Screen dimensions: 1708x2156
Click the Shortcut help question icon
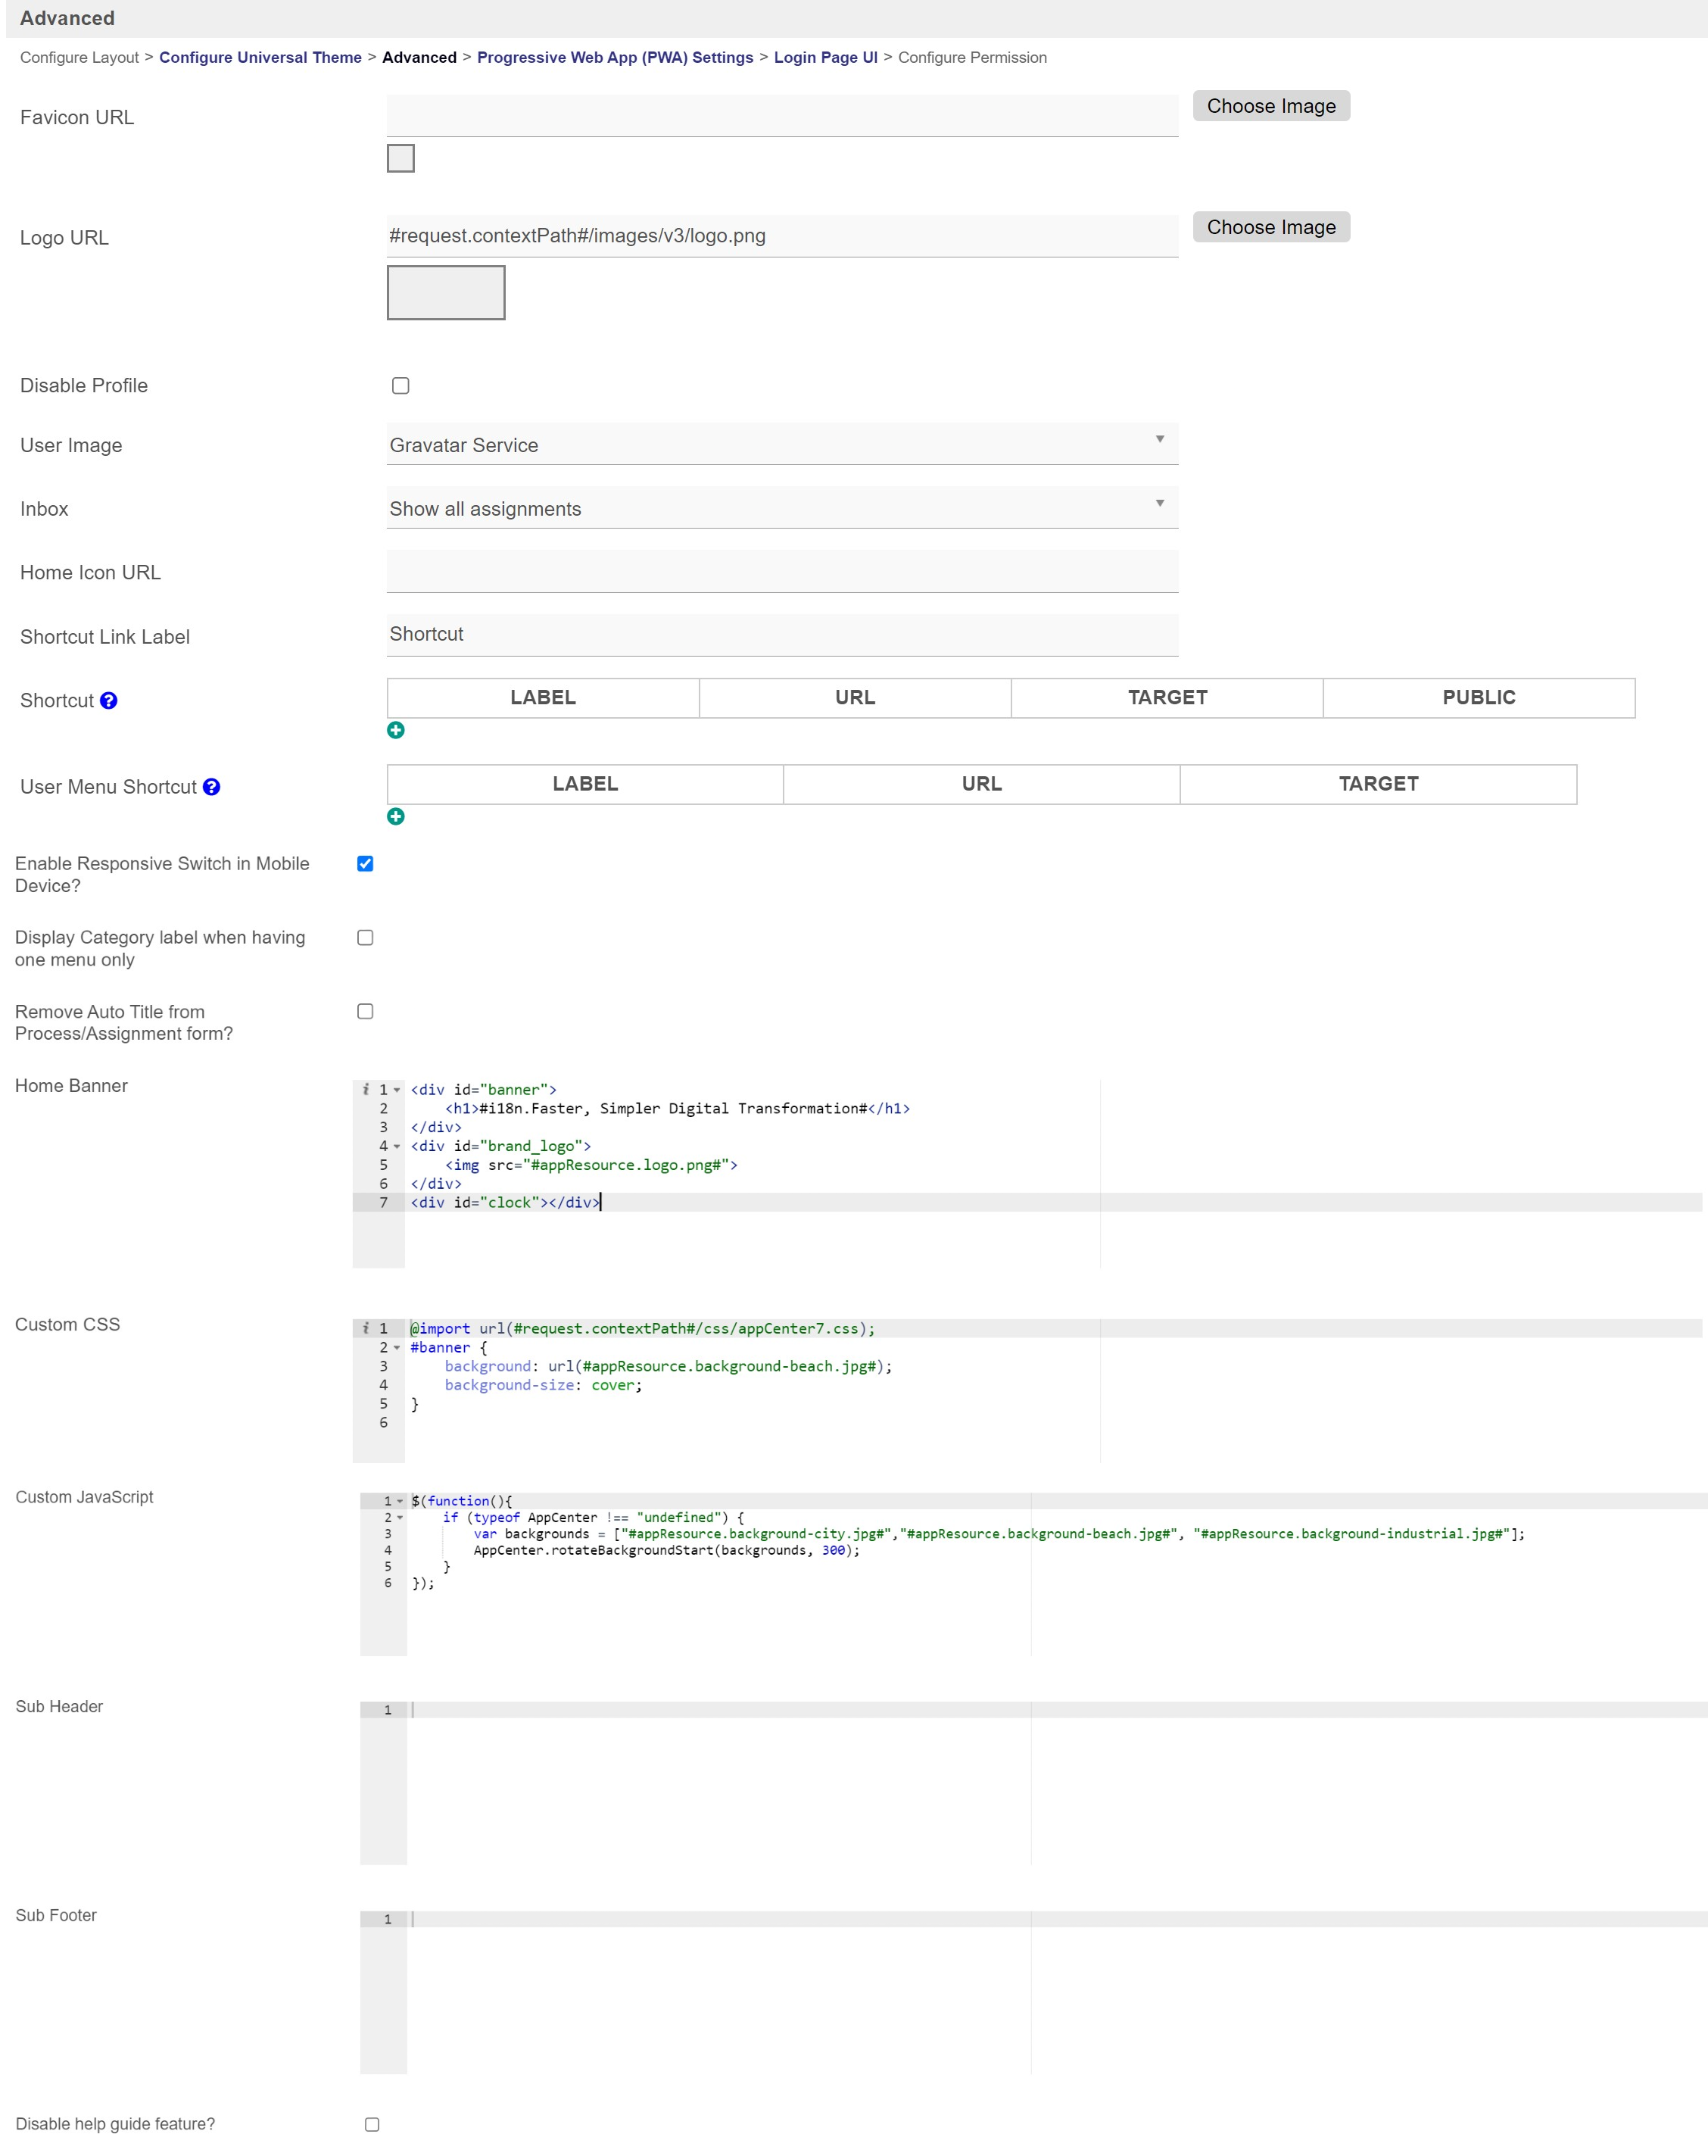(x=109, y=701)
